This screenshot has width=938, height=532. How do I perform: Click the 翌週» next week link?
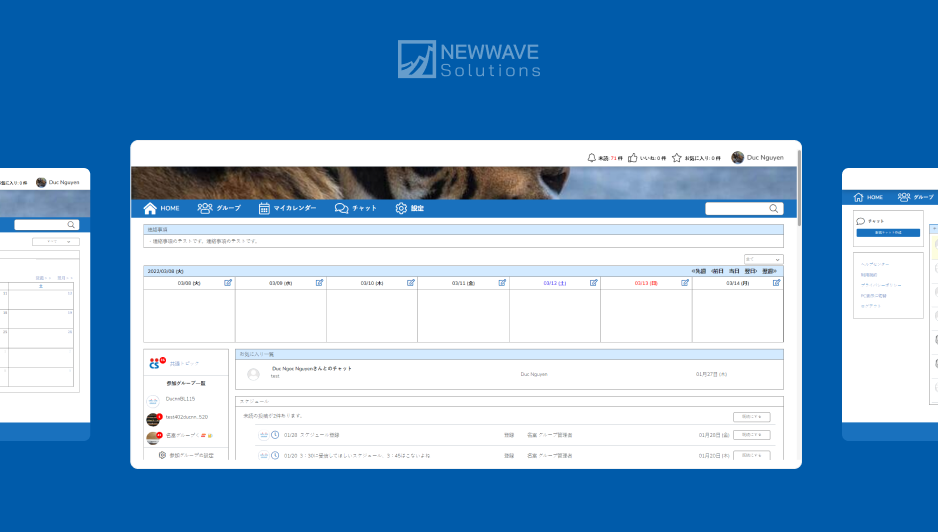click(769, 271)
